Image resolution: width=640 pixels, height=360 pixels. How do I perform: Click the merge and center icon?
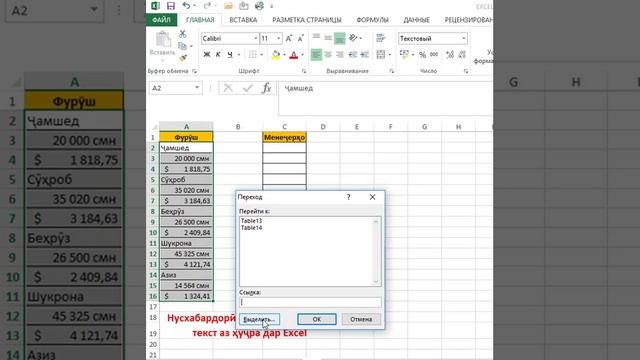point(380,54)
